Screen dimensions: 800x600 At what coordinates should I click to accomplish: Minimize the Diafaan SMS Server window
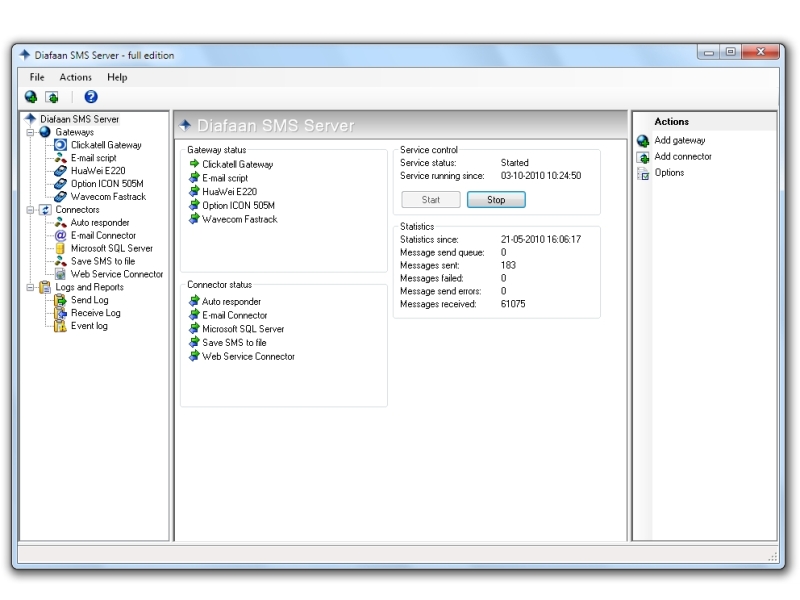click(709, 52)
